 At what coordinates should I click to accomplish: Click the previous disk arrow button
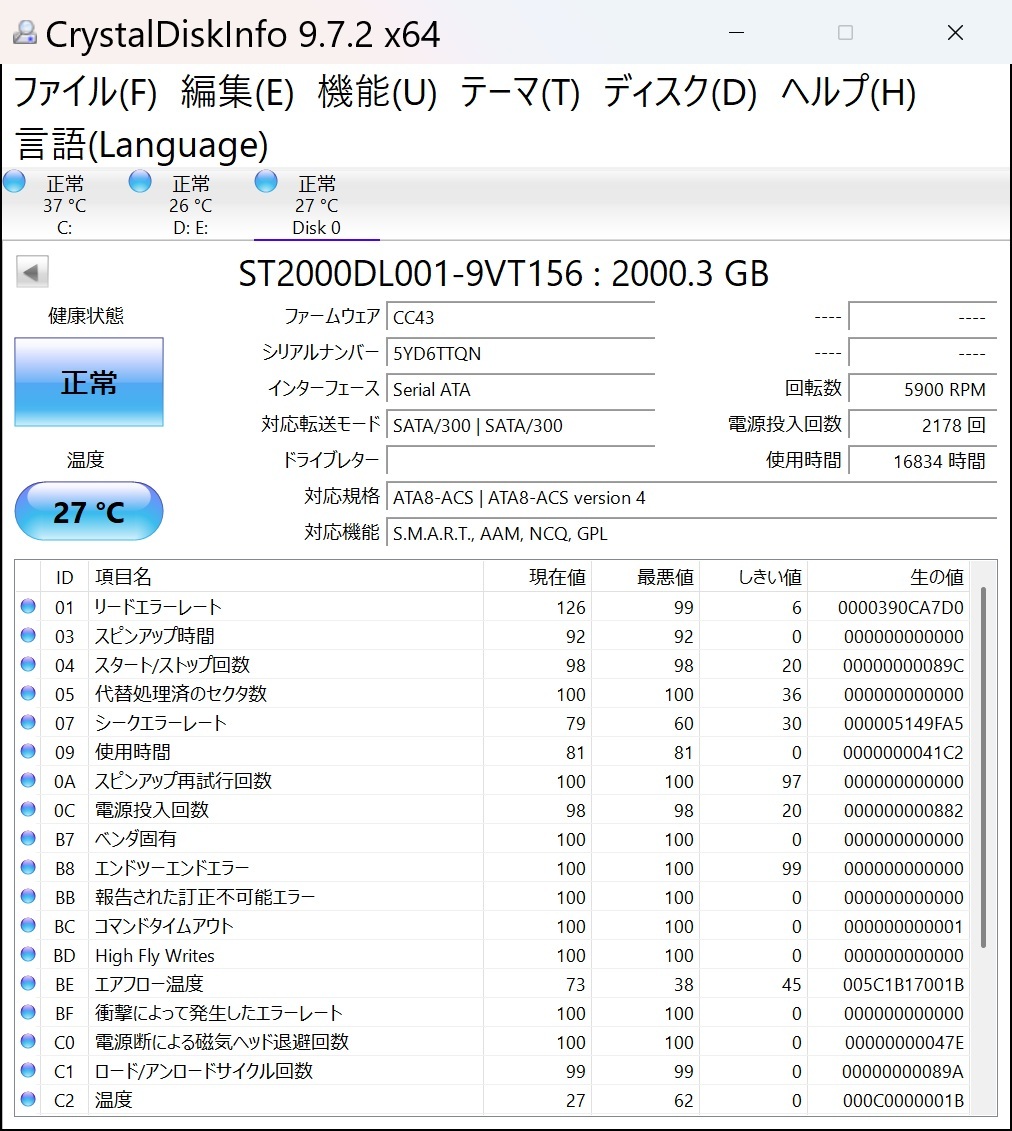tap(32, 273)
